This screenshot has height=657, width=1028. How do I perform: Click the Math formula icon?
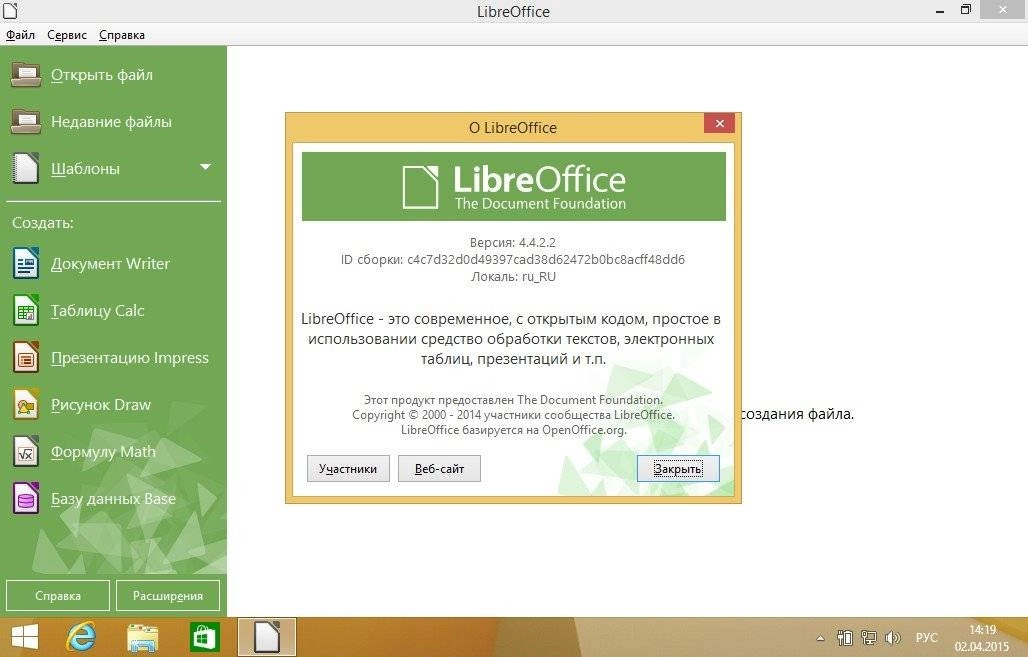coord(26,452)
